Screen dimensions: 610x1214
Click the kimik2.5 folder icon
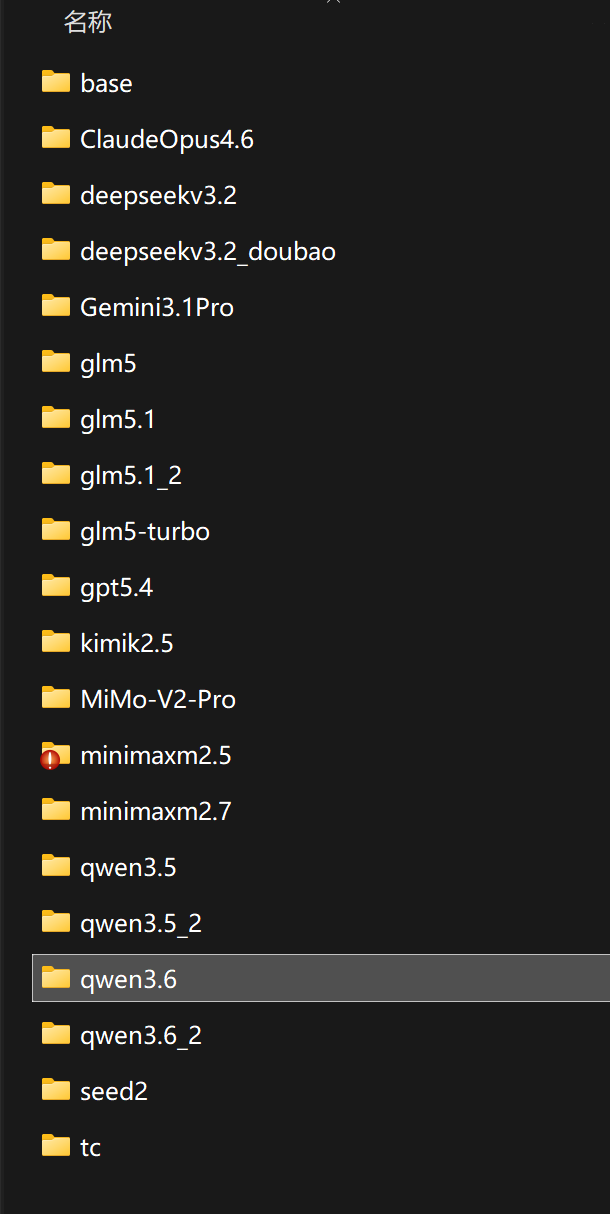[56, 642]
